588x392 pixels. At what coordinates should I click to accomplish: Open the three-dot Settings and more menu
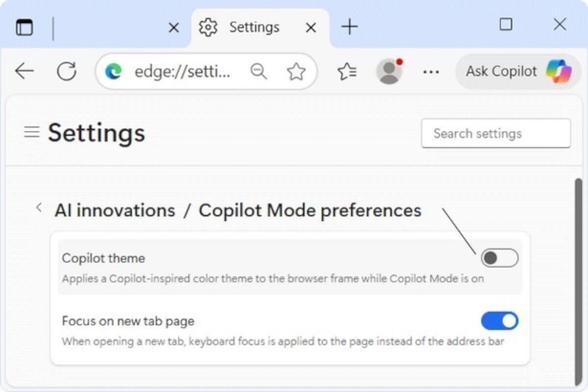[x=431, y=72]
